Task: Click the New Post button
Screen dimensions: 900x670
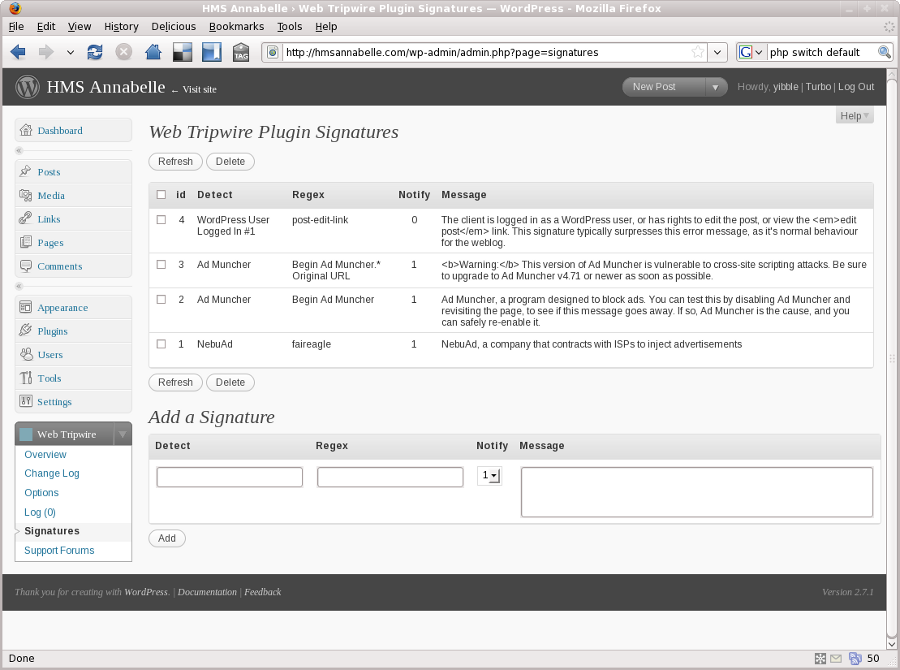Action: [x=665, y=87]
